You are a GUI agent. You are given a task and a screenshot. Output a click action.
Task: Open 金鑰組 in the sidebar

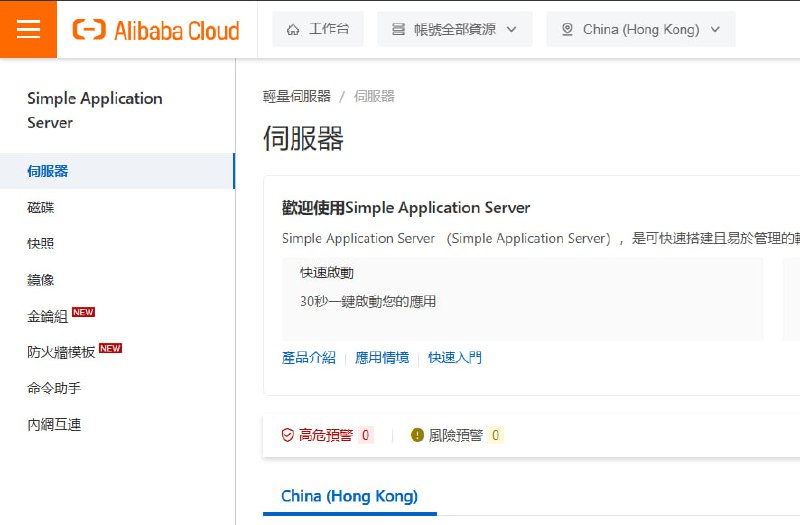(x=47, y=316)
